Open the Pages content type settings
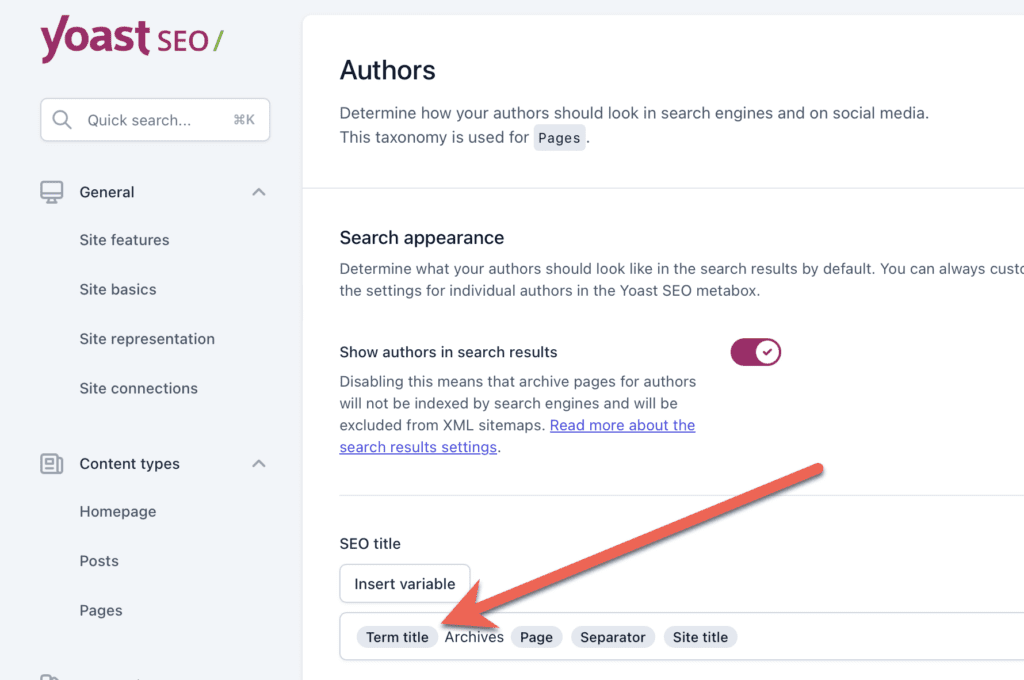Image resolution: width=1024 pixels, height=680 pixels. 101,610
